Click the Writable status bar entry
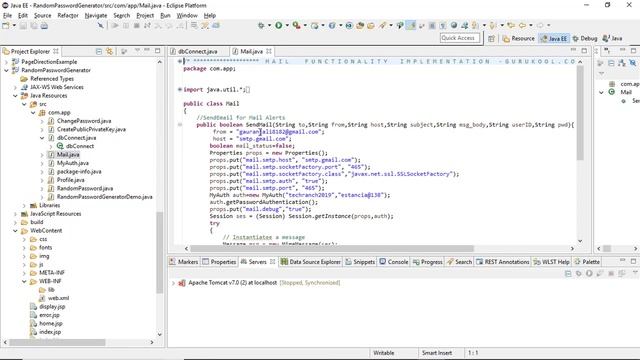 point(384,353)
